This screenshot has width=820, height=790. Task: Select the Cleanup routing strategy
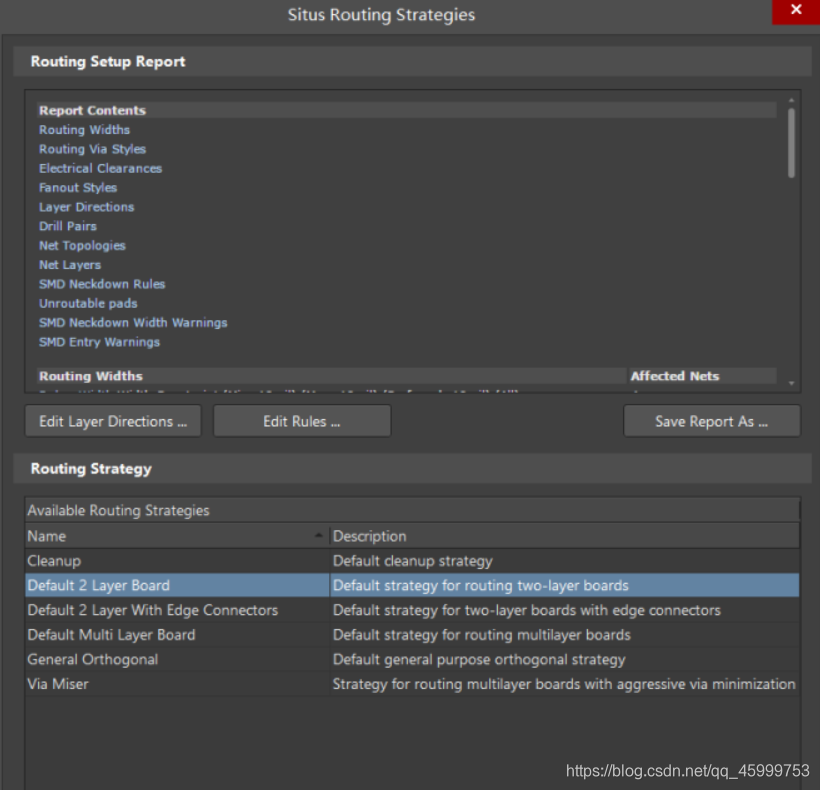[54, 561]
